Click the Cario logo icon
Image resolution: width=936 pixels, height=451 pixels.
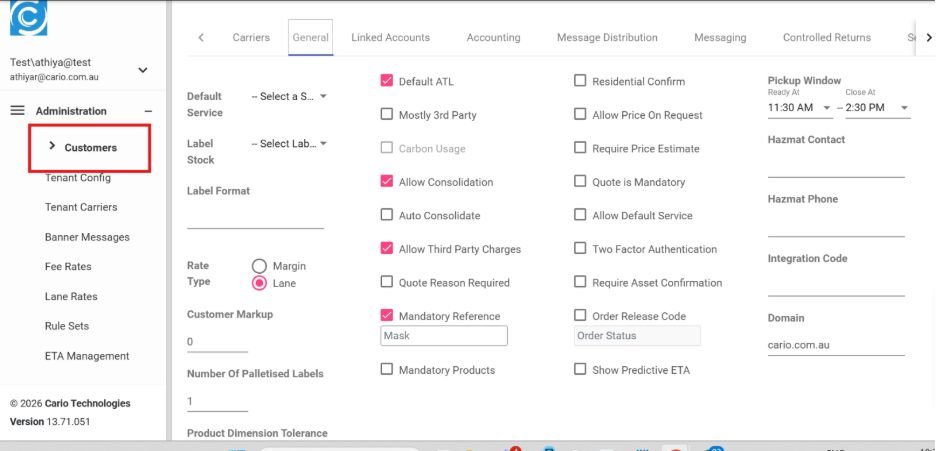coord(29,18)
